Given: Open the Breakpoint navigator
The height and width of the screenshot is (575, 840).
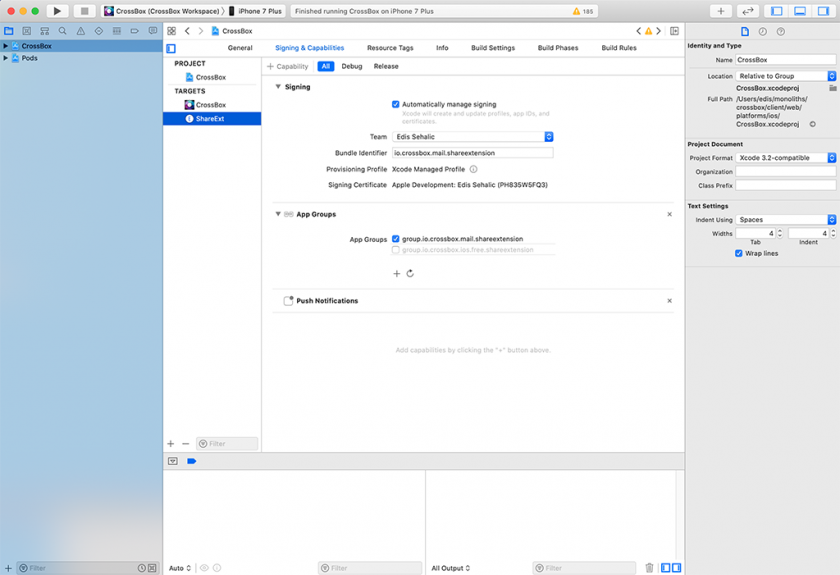Looking at the screenshot, I should (134, 31).
